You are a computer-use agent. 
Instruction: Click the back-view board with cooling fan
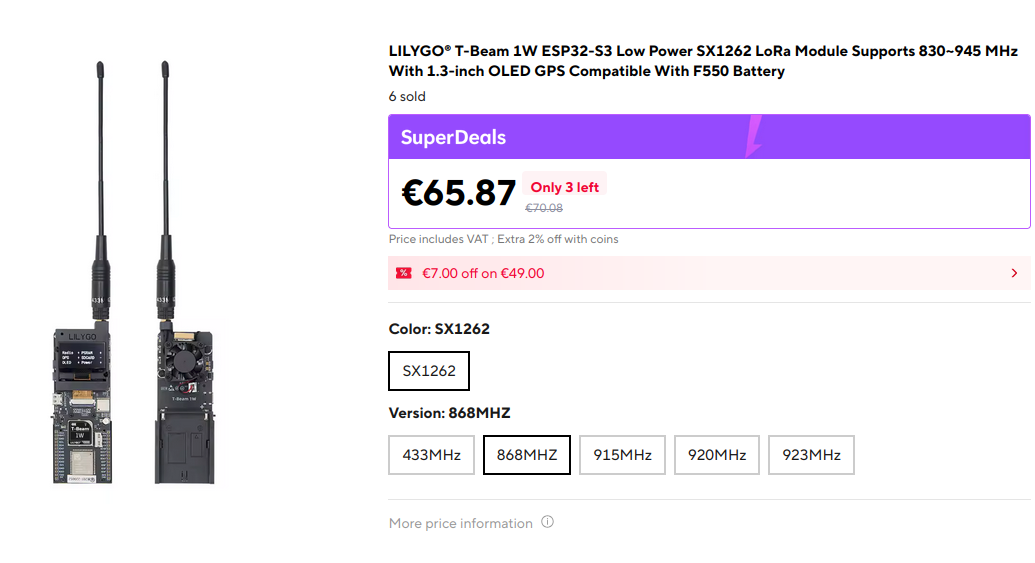pyautogui.click(x=182, y=400)
